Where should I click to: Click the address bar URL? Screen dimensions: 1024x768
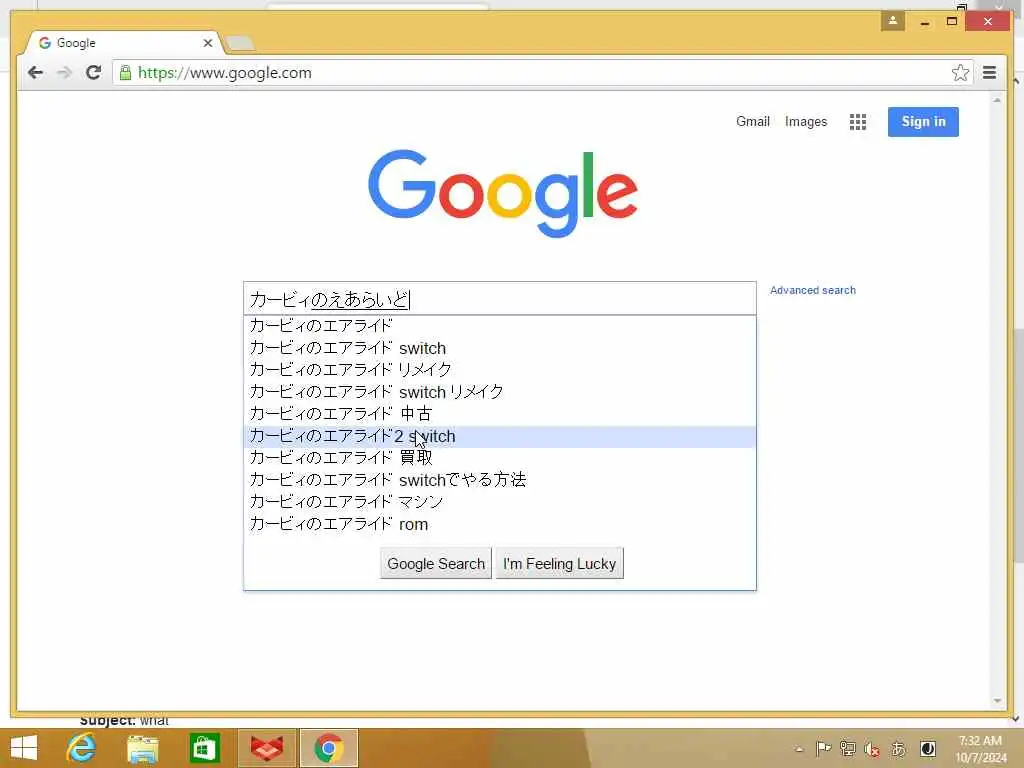(x=225, y=72)
